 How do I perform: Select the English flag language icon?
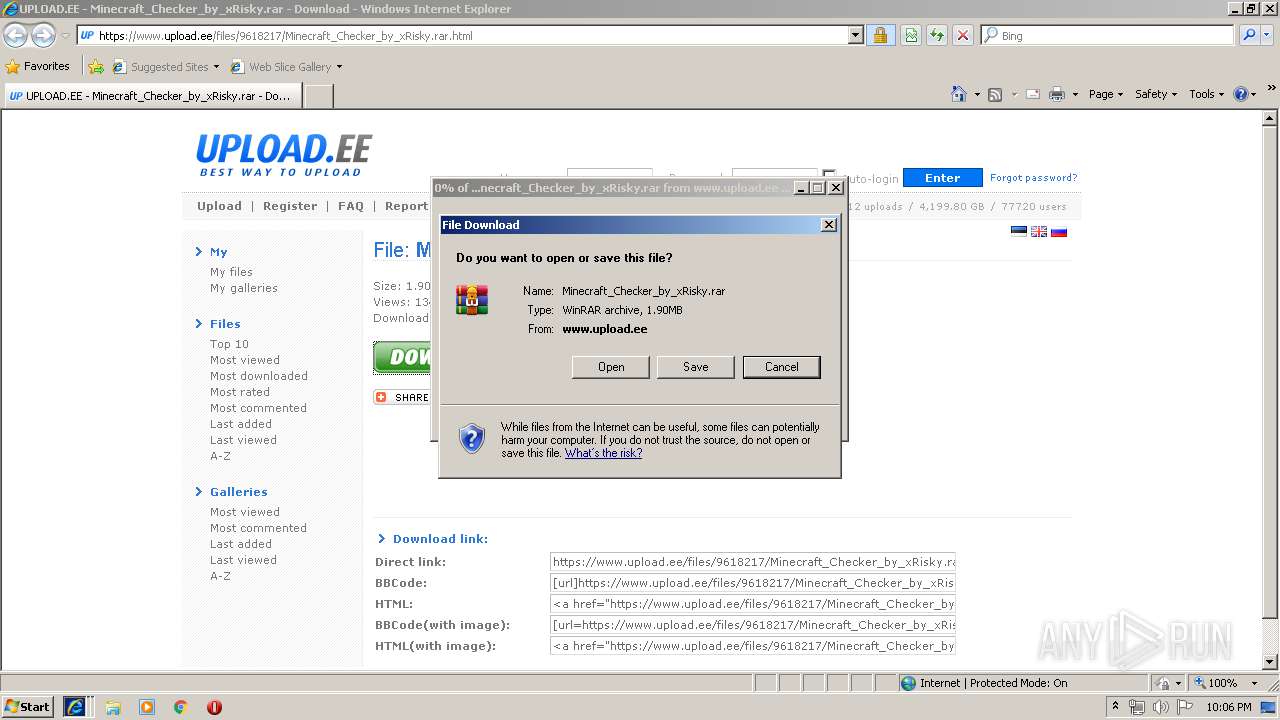click(x=1039, y=231)
